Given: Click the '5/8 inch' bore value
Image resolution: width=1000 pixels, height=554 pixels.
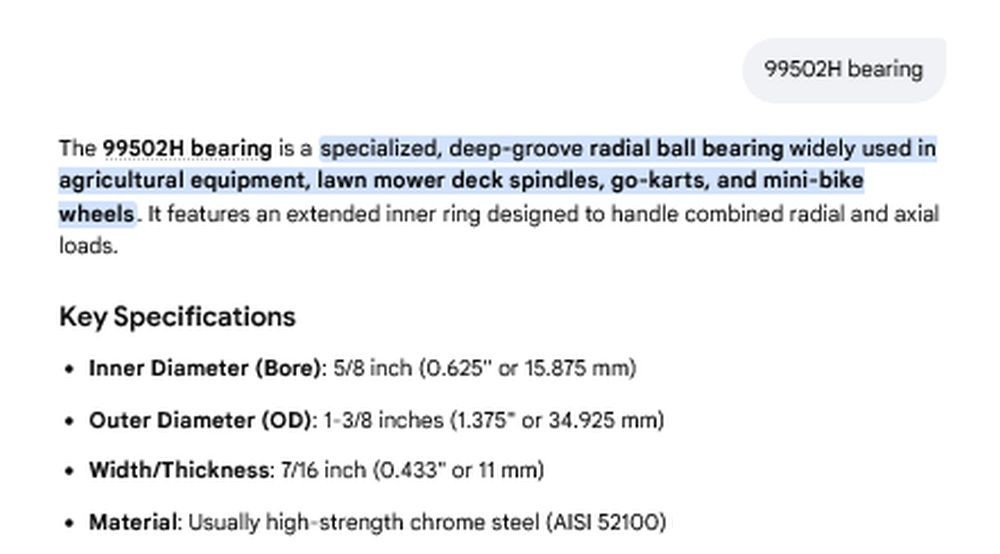Looking at the screenshot, I should point(372,368).
